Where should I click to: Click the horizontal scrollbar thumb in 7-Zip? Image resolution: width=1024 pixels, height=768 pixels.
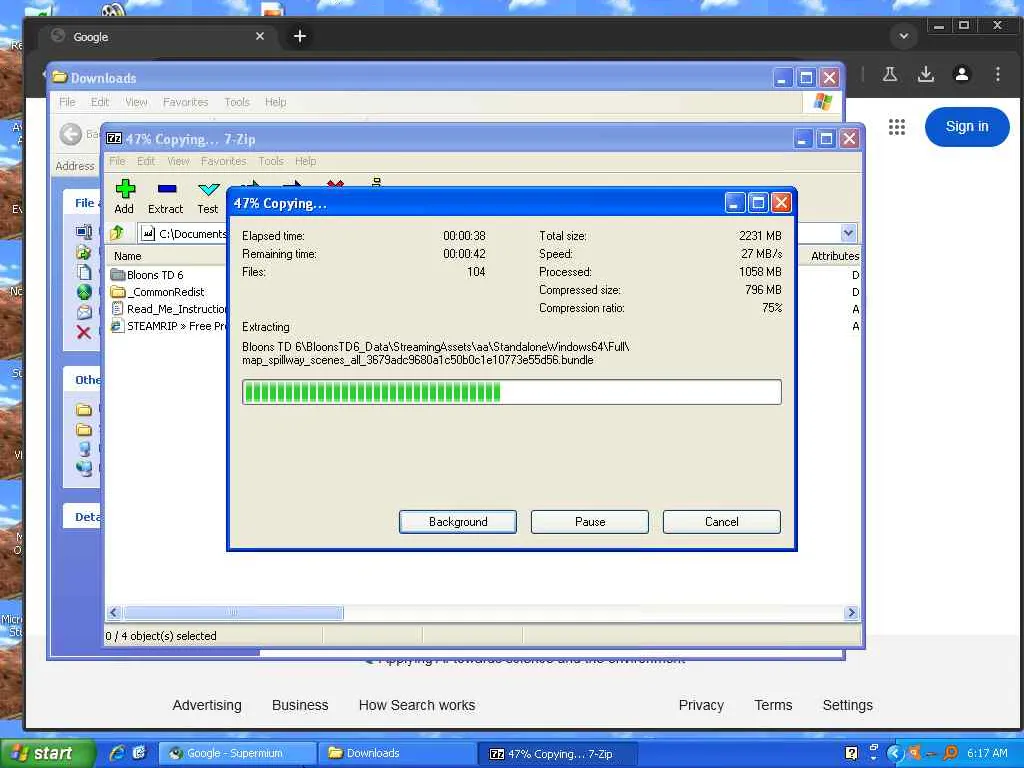coord(232,613)
